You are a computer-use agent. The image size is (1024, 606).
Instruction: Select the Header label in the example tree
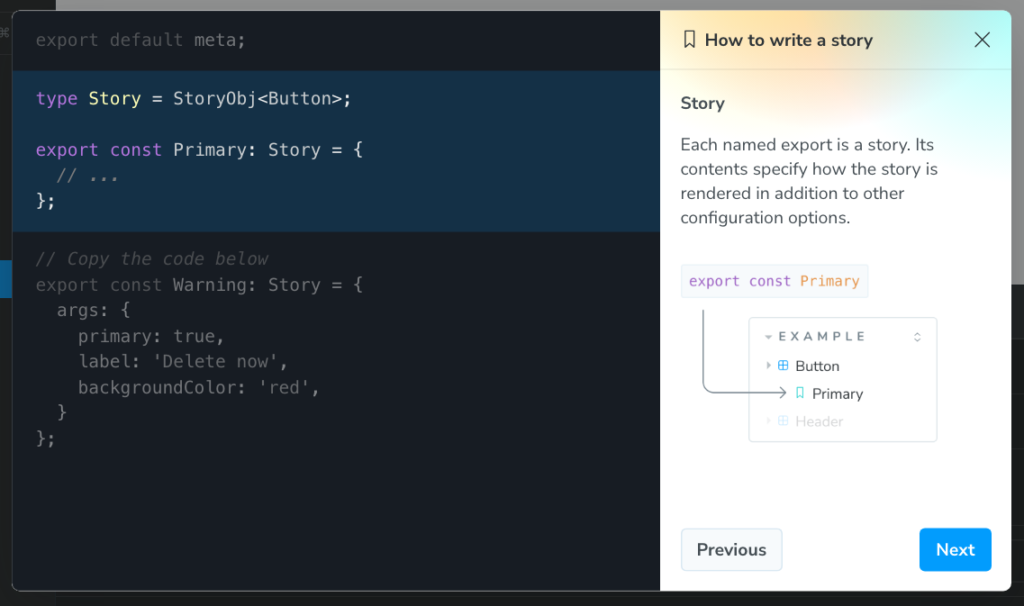tap(819, 422)
